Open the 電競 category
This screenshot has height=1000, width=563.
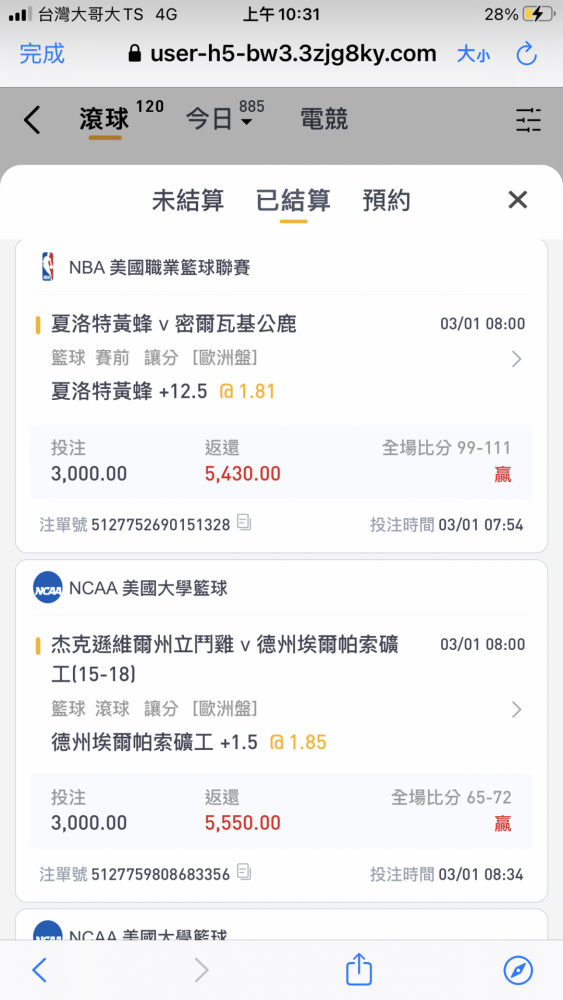324,119
